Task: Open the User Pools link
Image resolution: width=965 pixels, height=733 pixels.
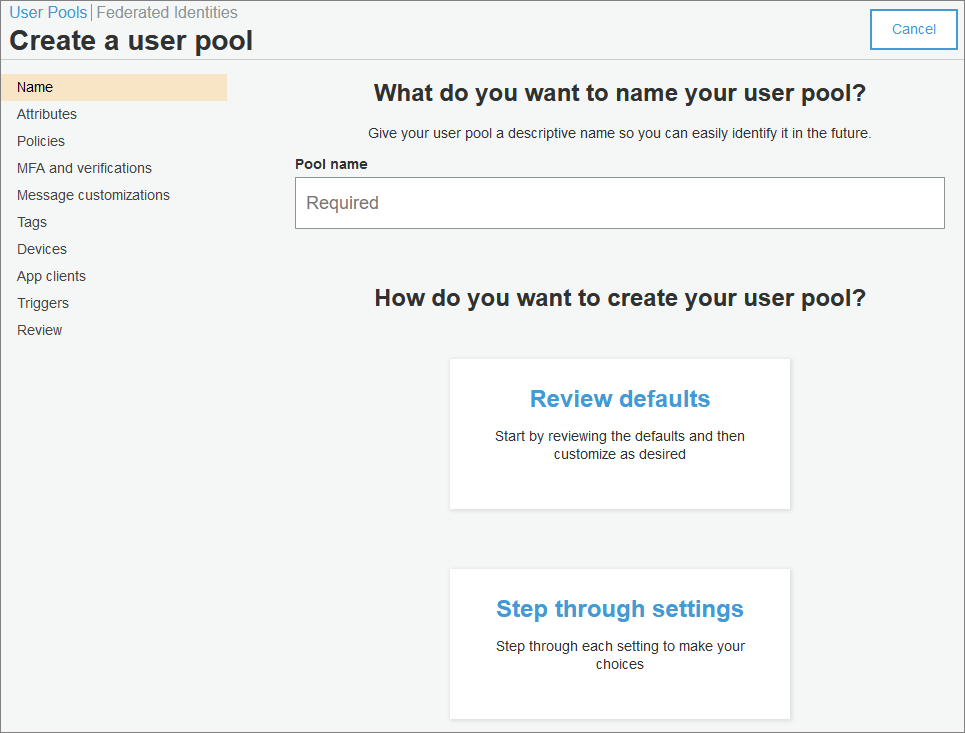Action: [48, 13]
